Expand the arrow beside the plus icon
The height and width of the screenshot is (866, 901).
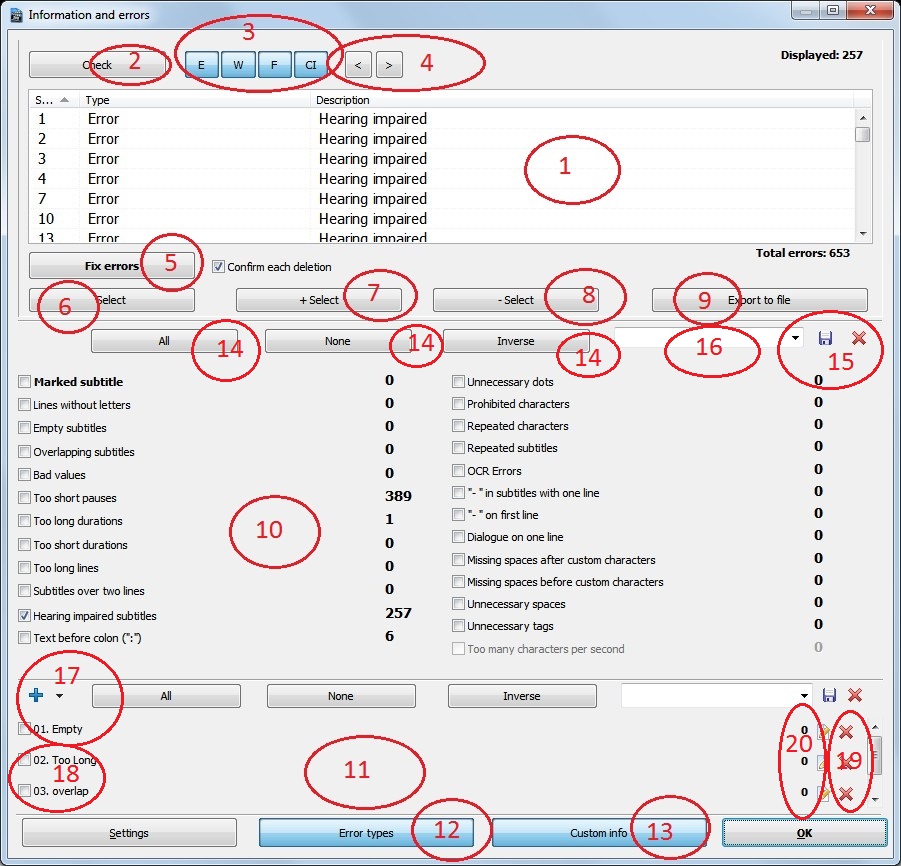point(59,696)
